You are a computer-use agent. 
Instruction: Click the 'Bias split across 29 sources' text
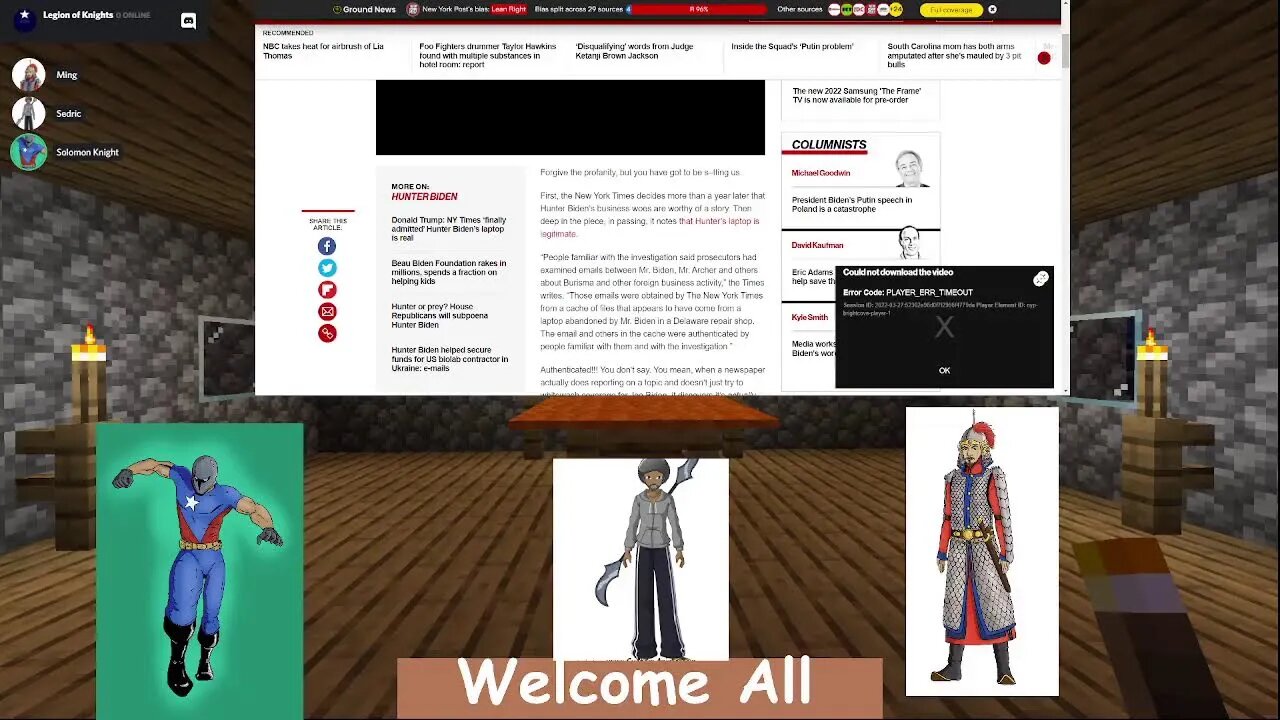click(x=579, y=10)
